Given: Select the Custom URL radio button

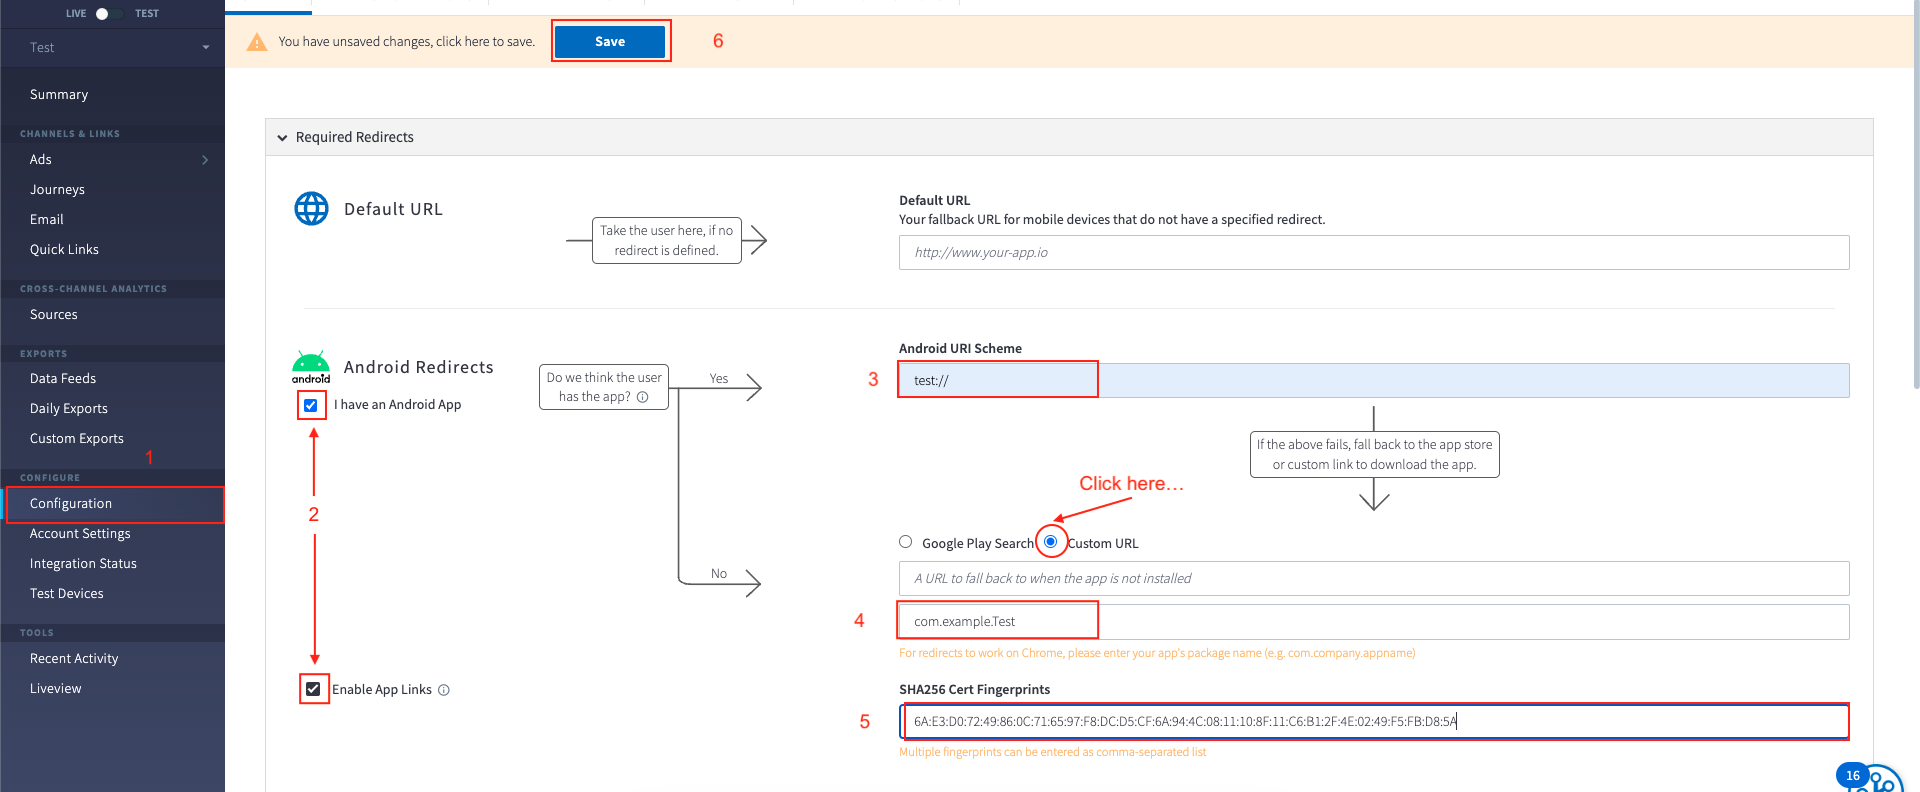Looking at the screenshot, I should (1050, 542).
